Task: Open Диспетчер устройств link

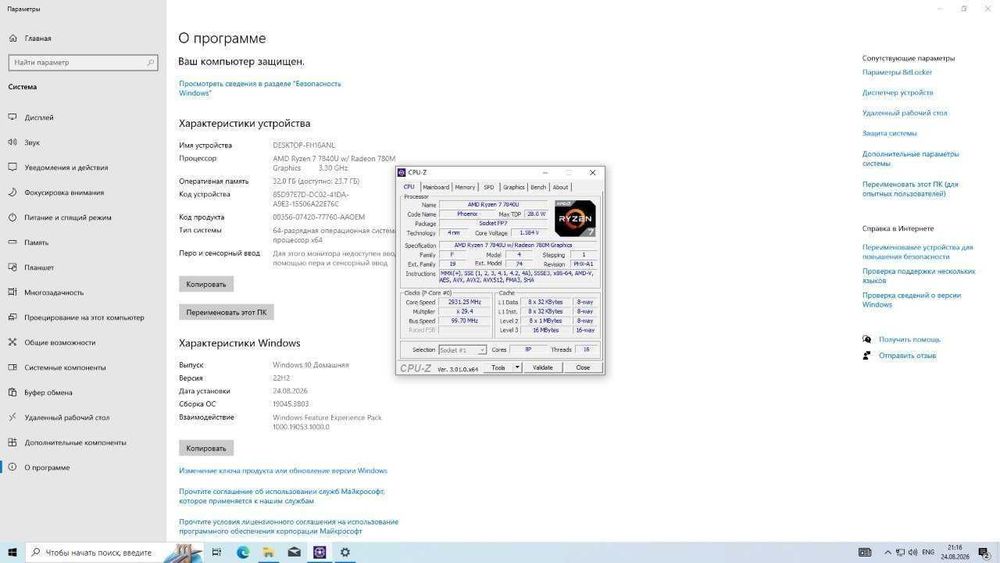Action: (x=897, y=92)
